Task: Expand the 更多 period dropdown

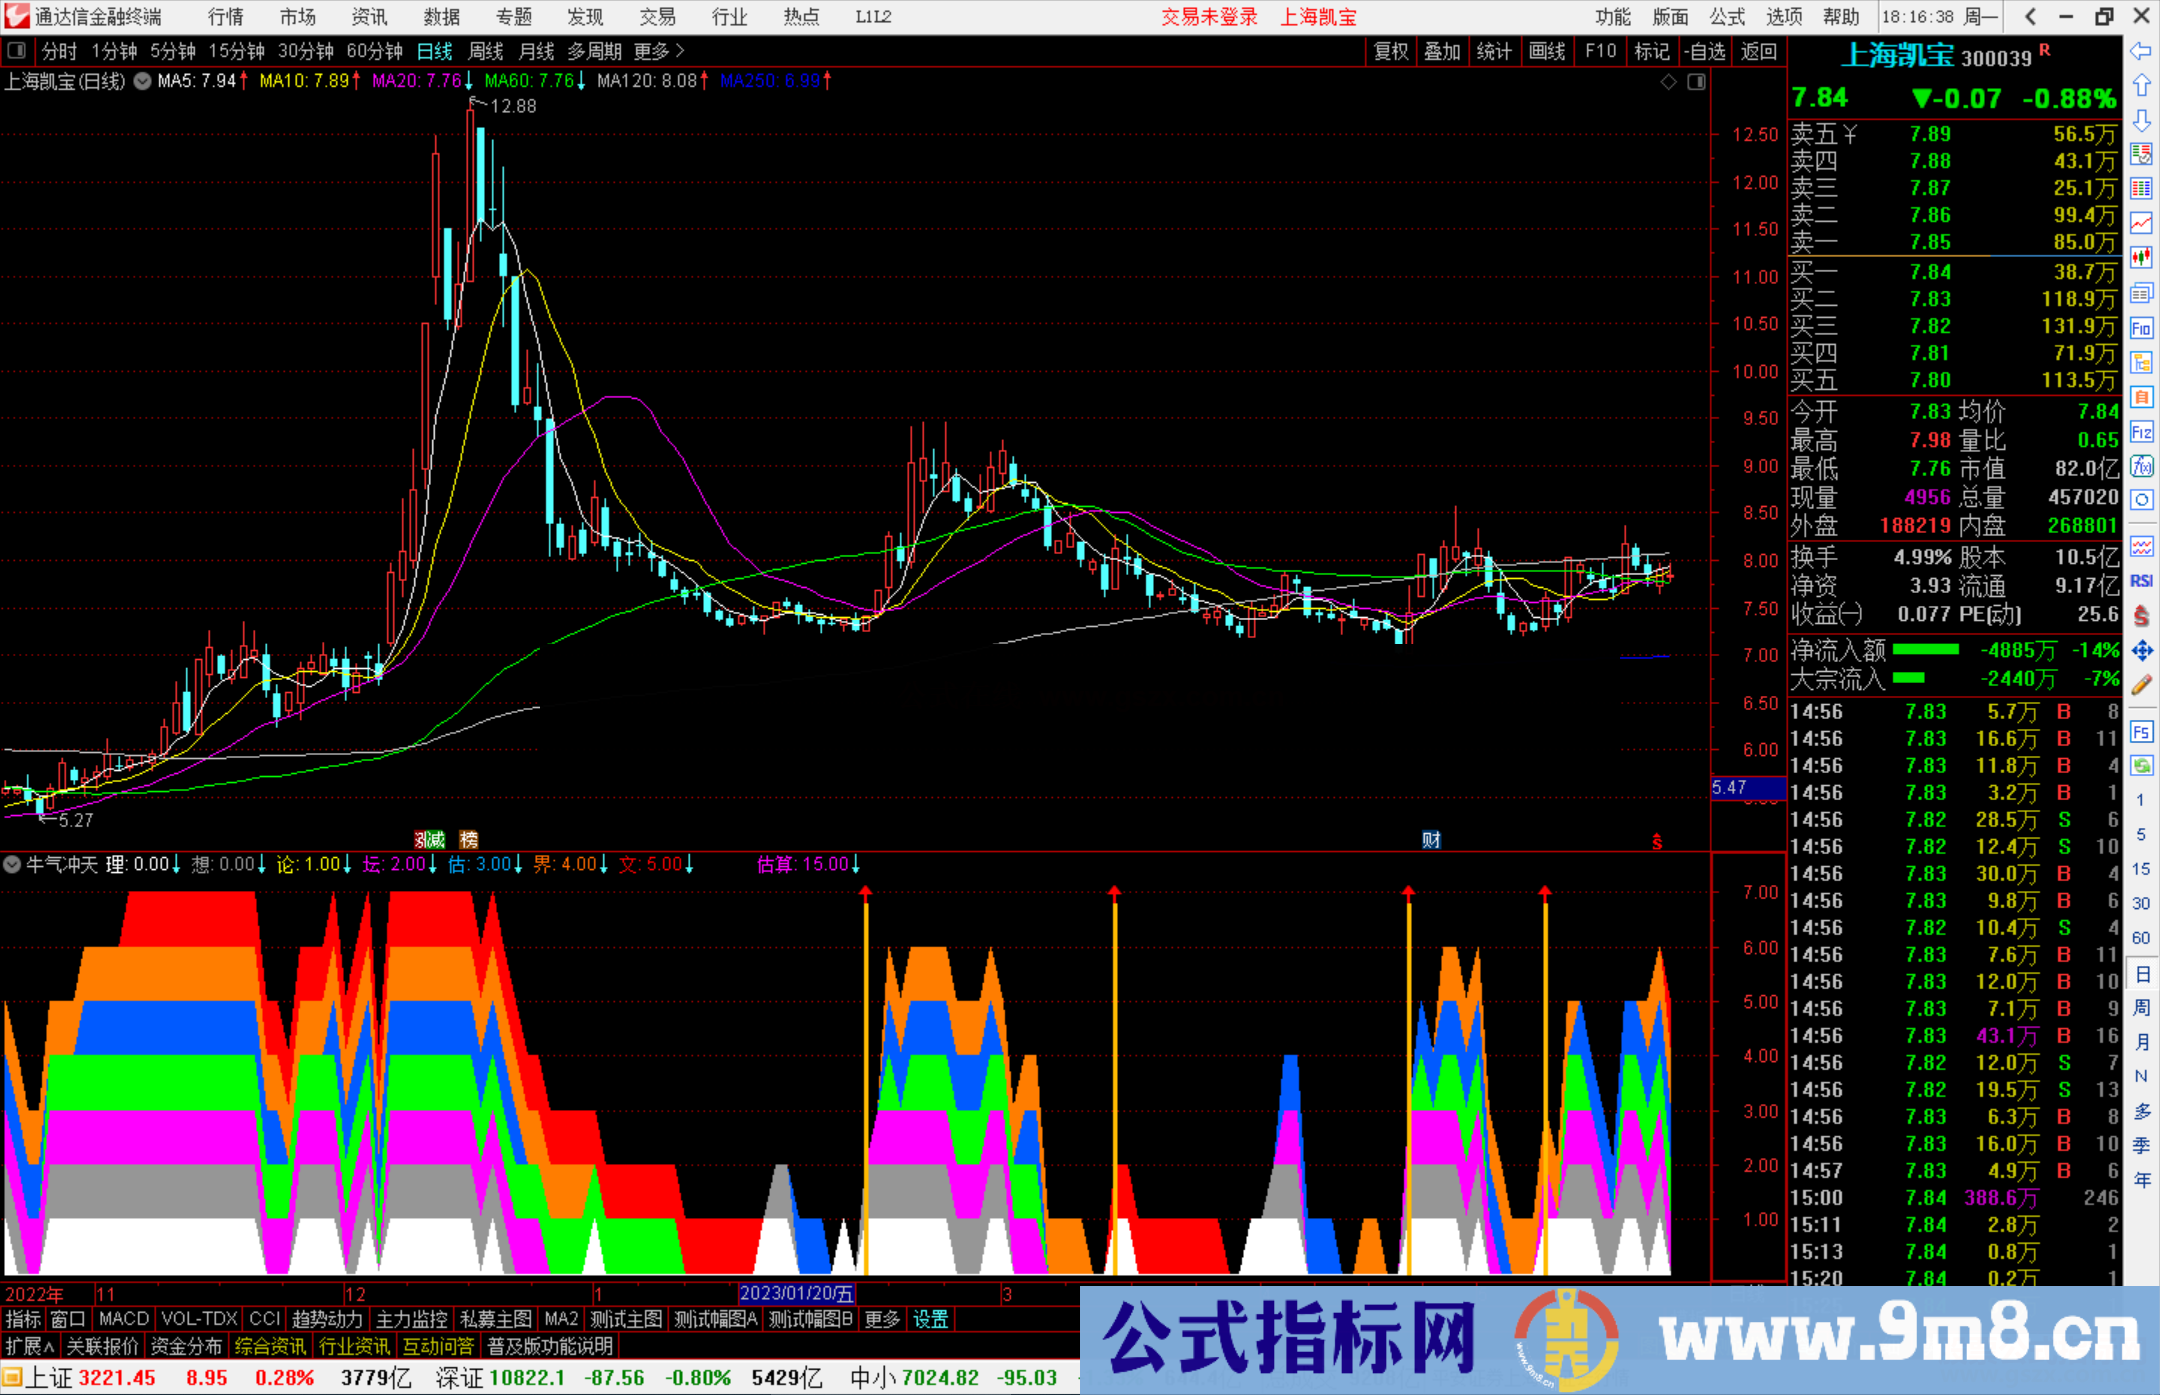Action: (651, 51)
